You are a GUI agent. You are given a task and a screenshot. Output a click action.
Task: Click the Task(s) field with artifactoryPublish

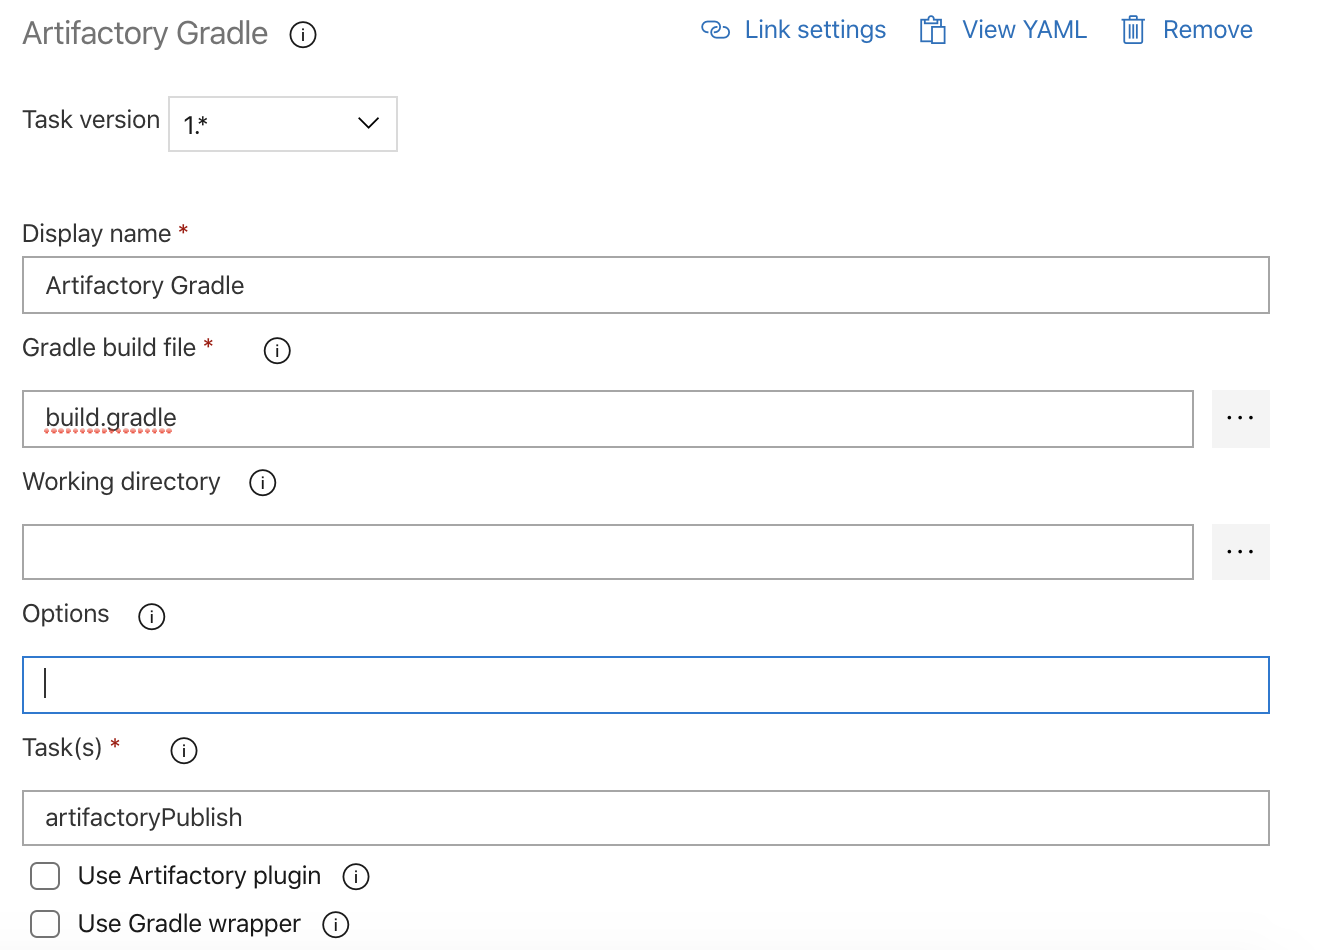click(646, 818)
